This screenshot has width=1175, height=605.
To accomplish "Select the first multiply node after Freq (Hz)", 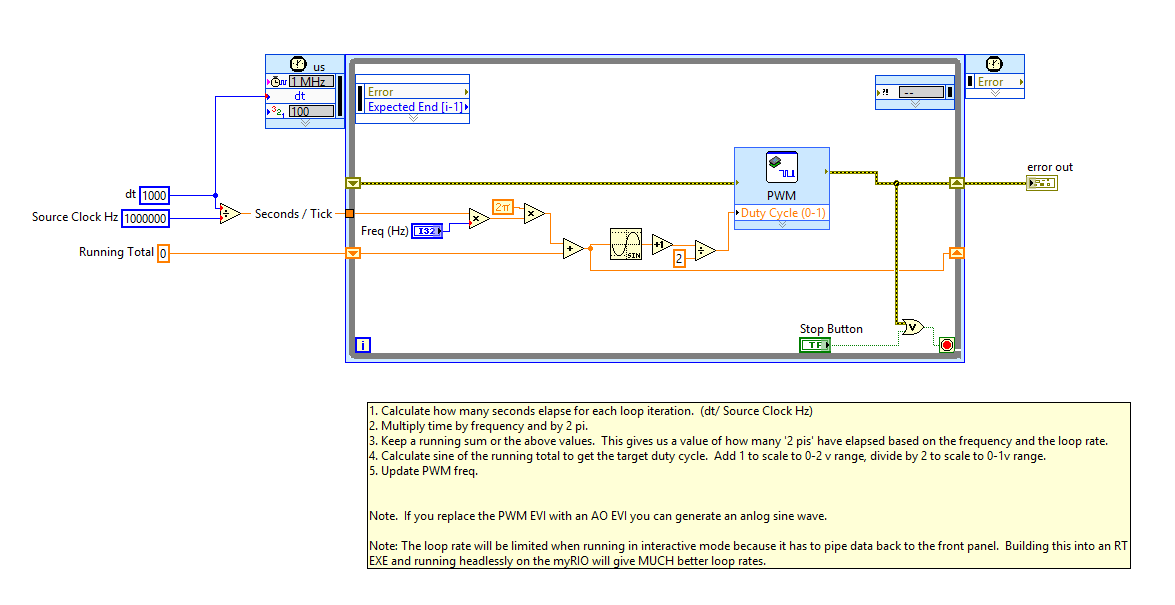I will 480,218.
